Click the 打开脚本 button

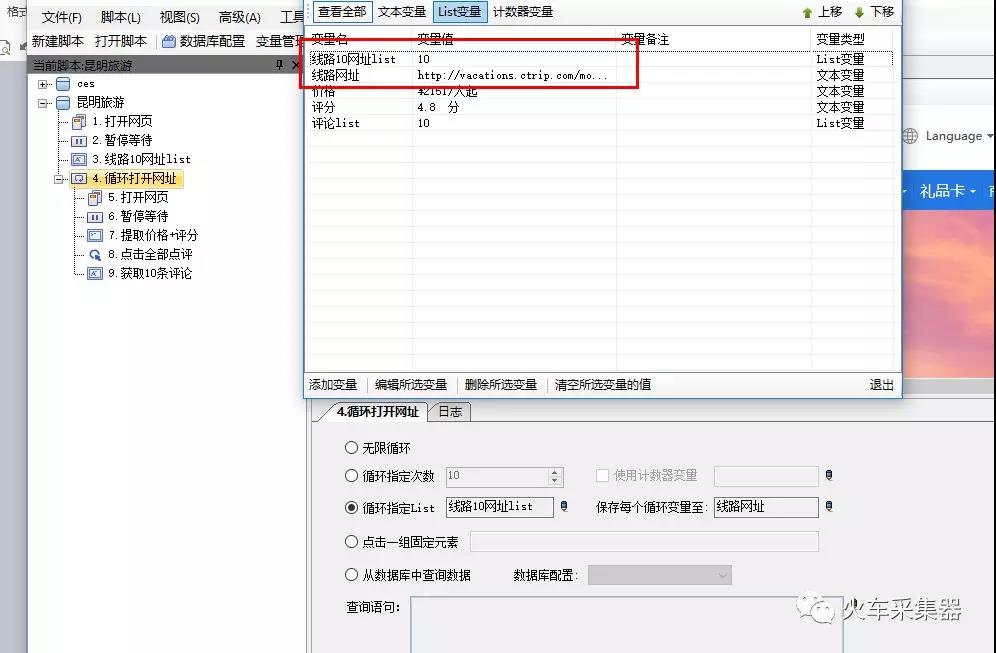click(121, 41)
